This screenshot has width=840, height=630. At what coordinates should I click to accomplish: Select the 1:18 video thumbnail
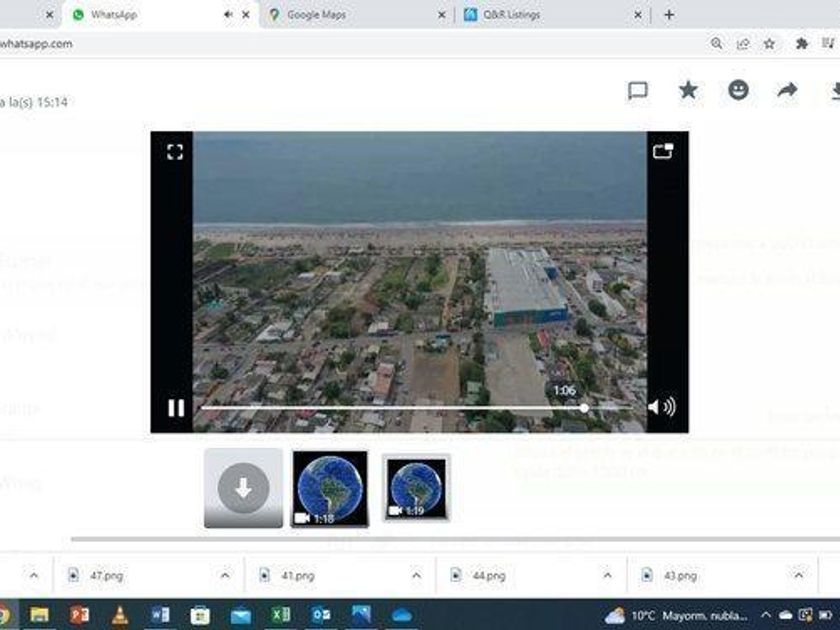(329, 487)
